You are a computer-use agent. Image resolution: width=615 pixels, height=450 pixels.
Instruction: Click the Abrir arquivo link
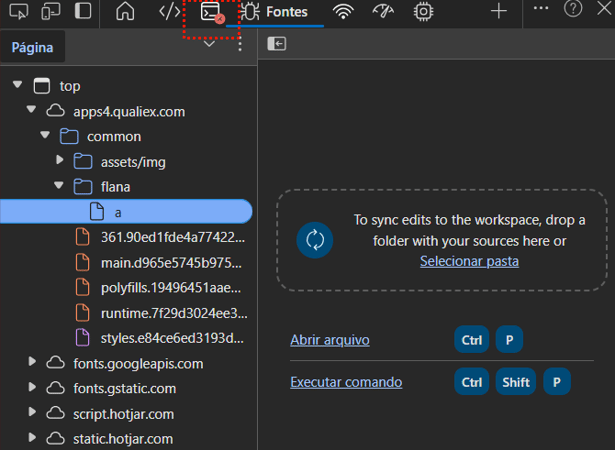click(330, 340)
